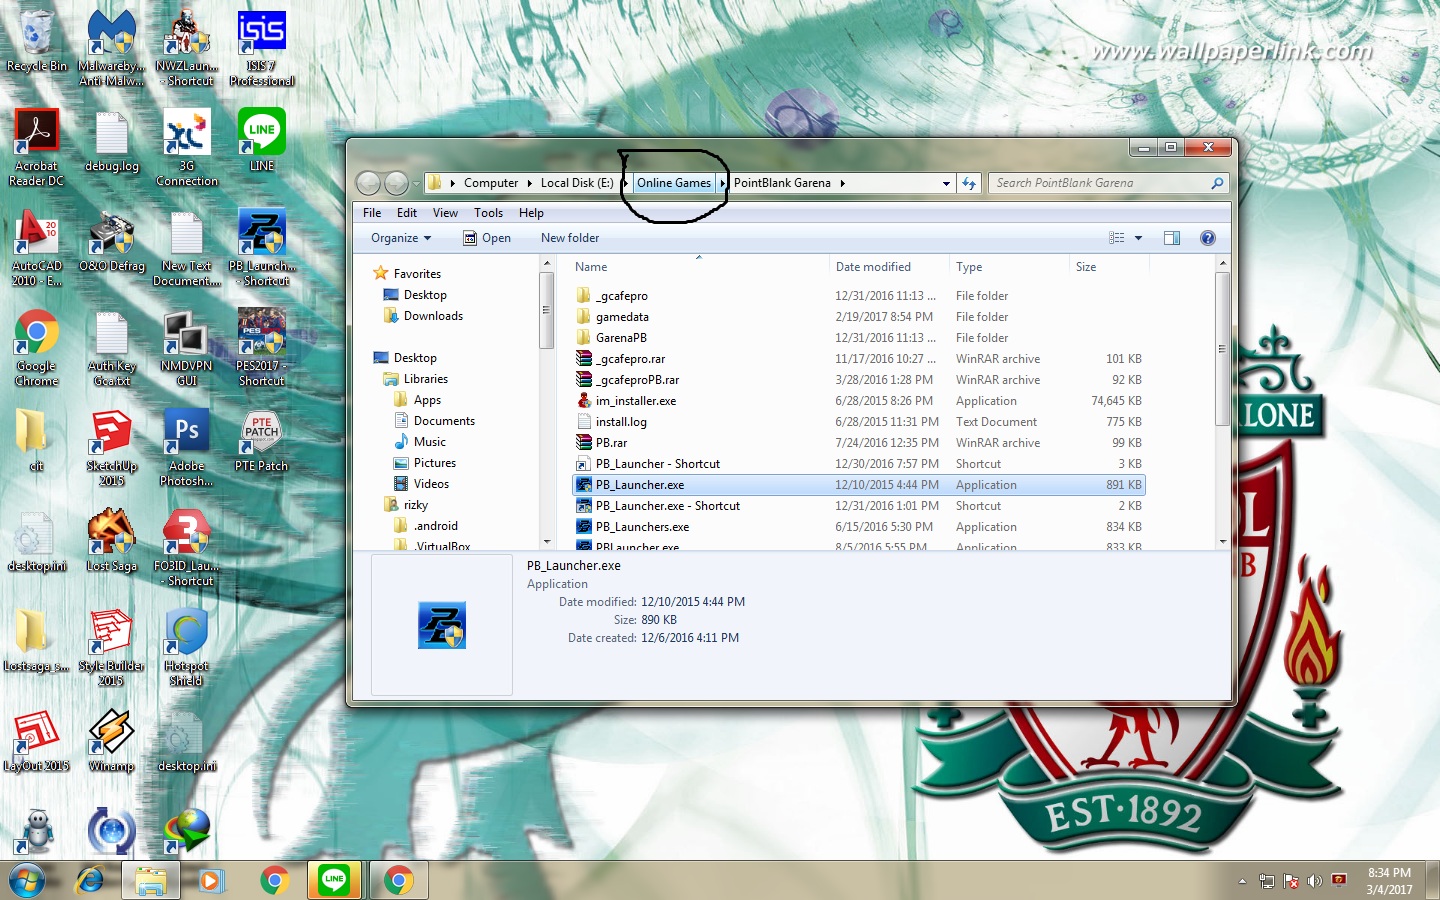
Task: Select the im_installer.exe file
Action: click(859, 401)
